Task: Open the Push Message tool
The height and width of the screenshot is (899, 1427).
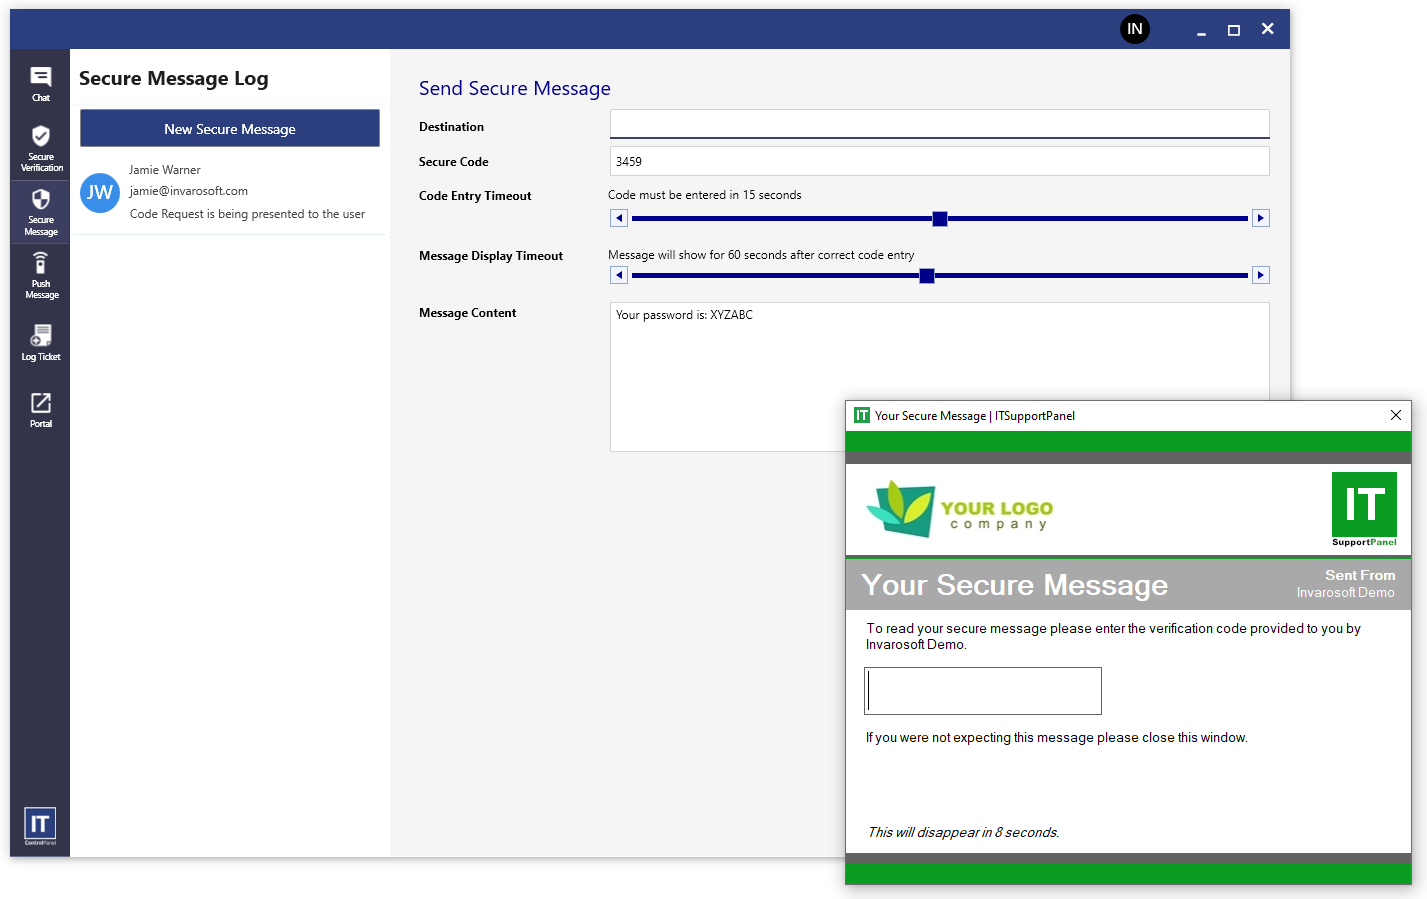Action: point(41,275)
